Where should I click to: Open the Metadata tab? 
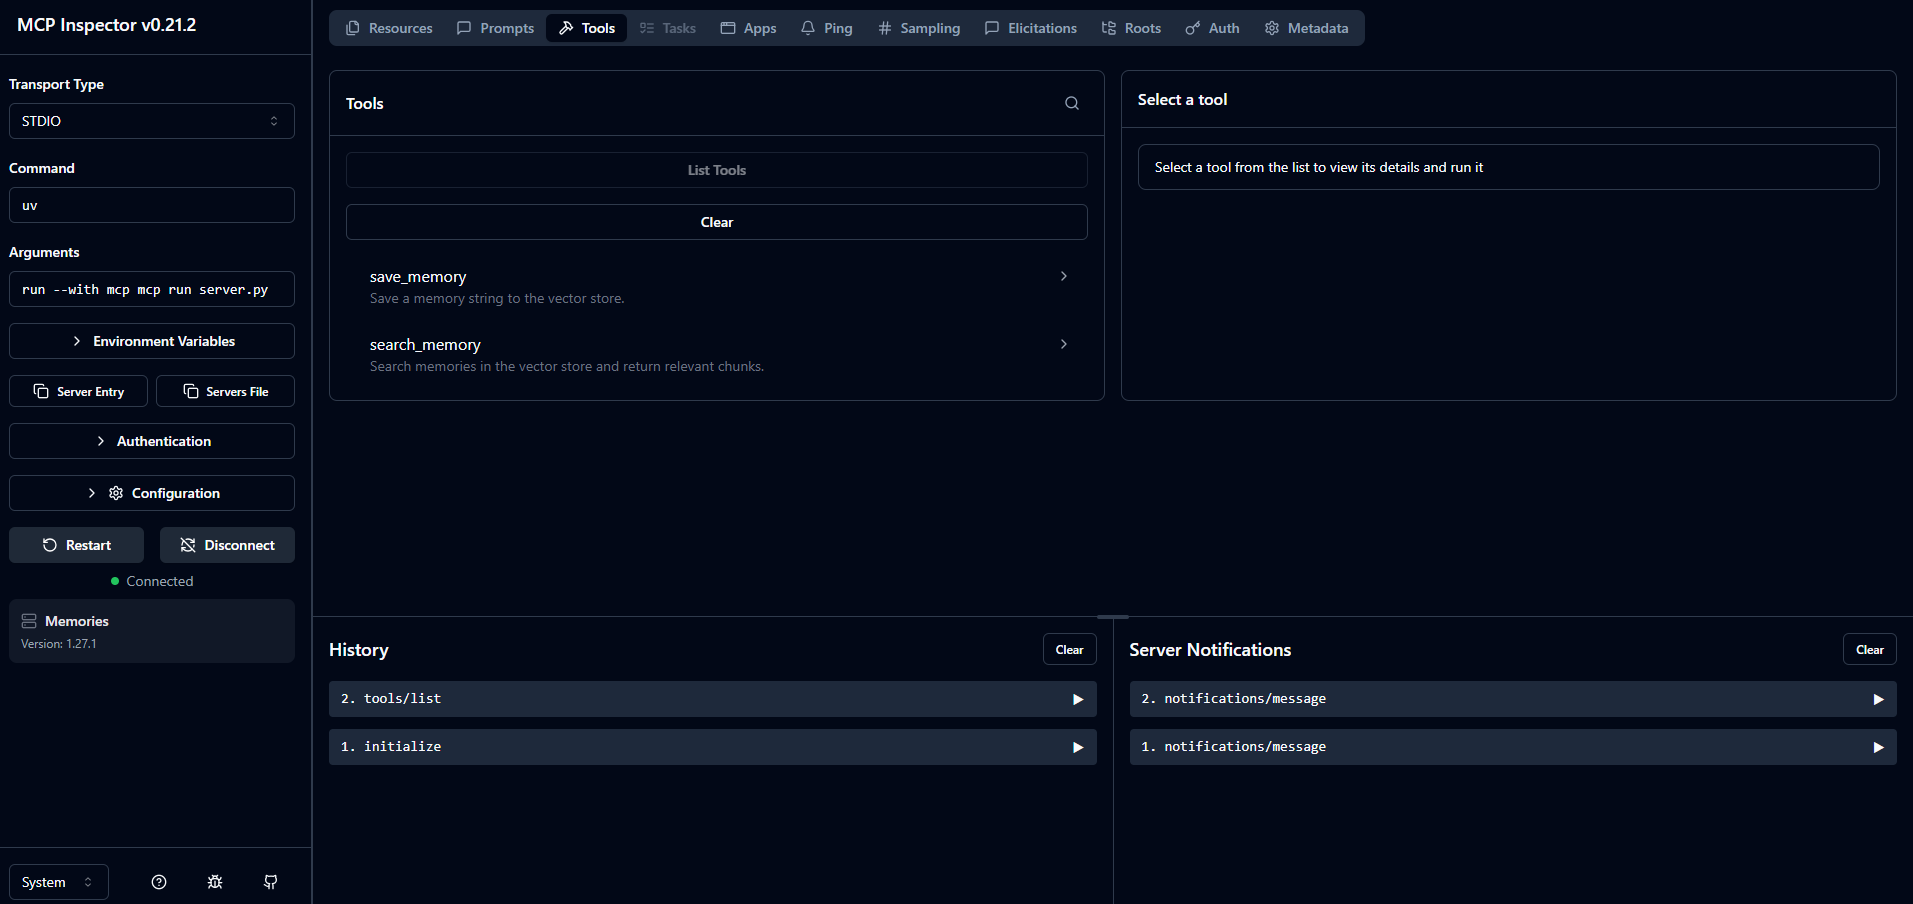[x=1307, y=28]
